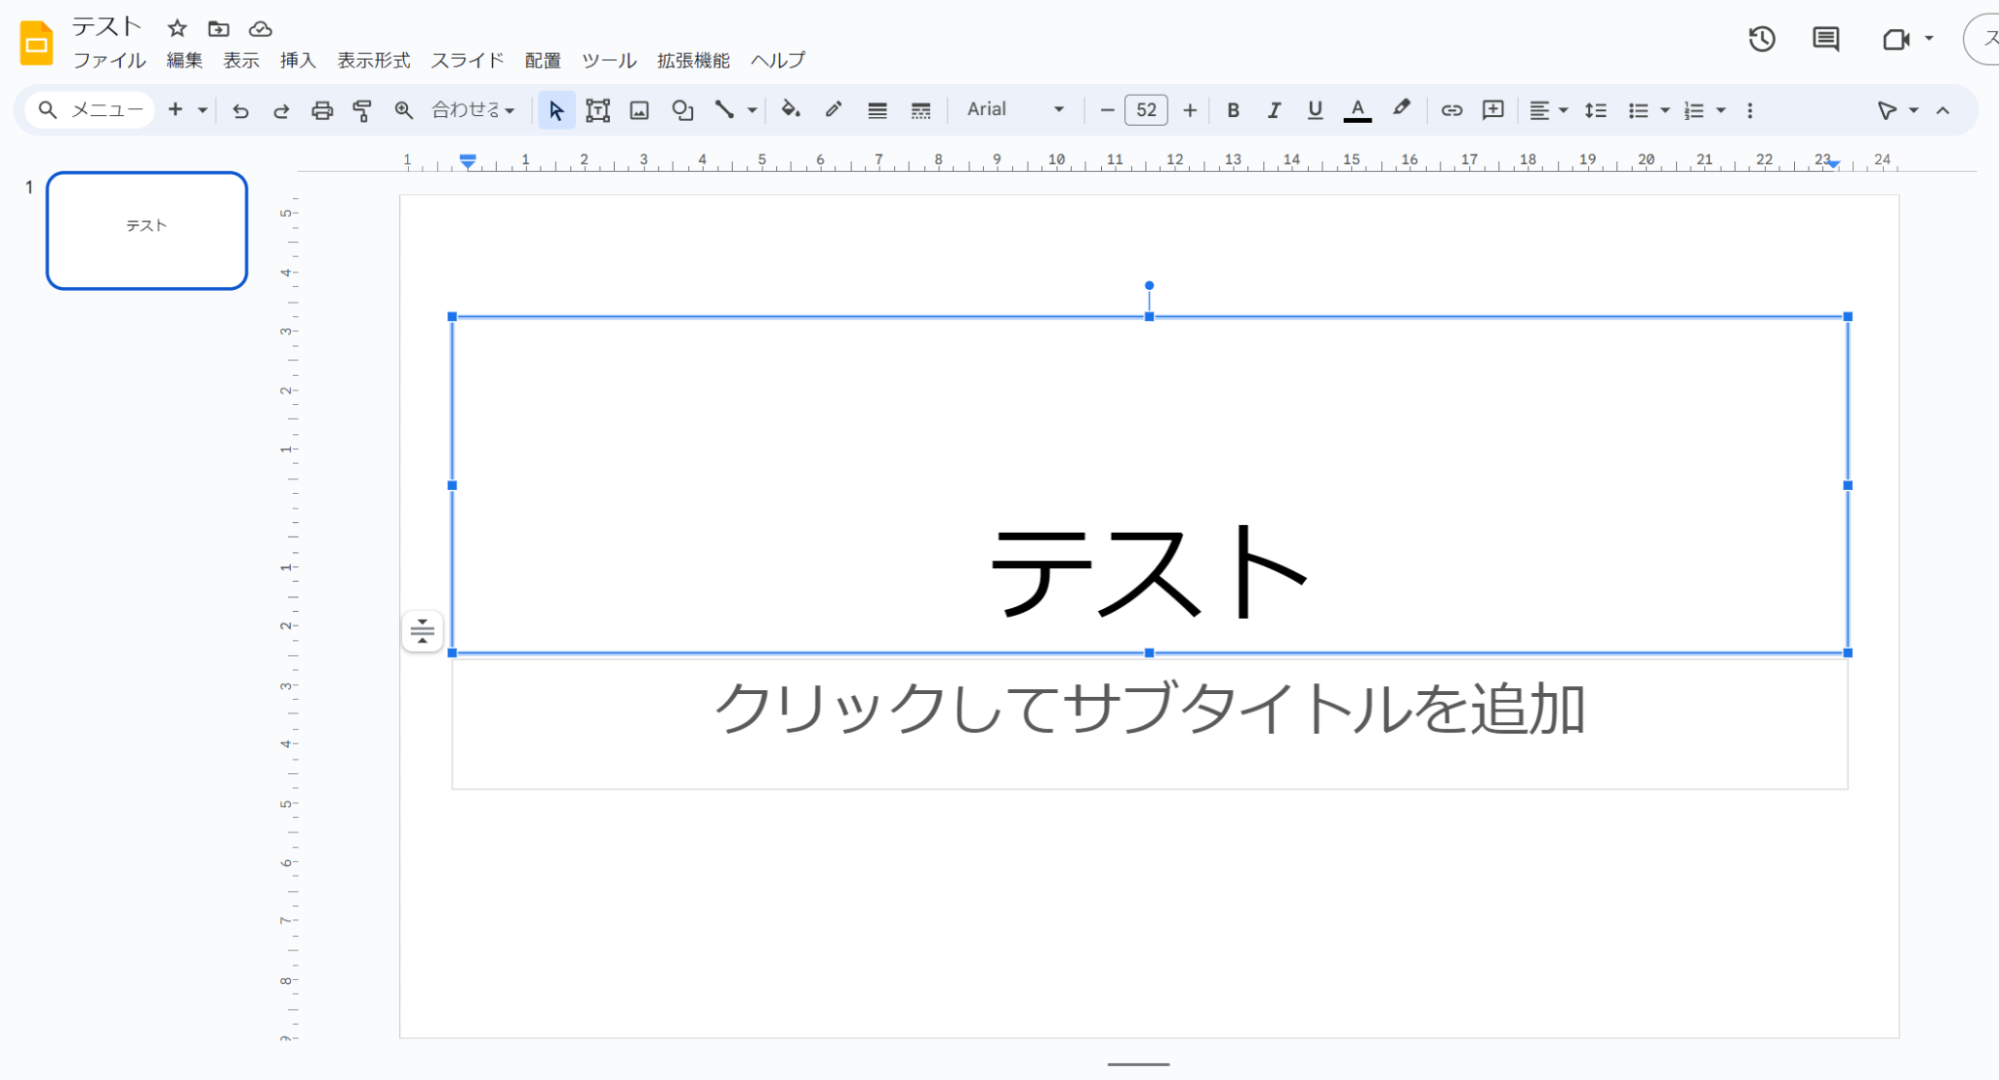Click the subtitle placeholder text
The width and height of the screenshot is (1999, 1080).
click(x=1148, y=708)
